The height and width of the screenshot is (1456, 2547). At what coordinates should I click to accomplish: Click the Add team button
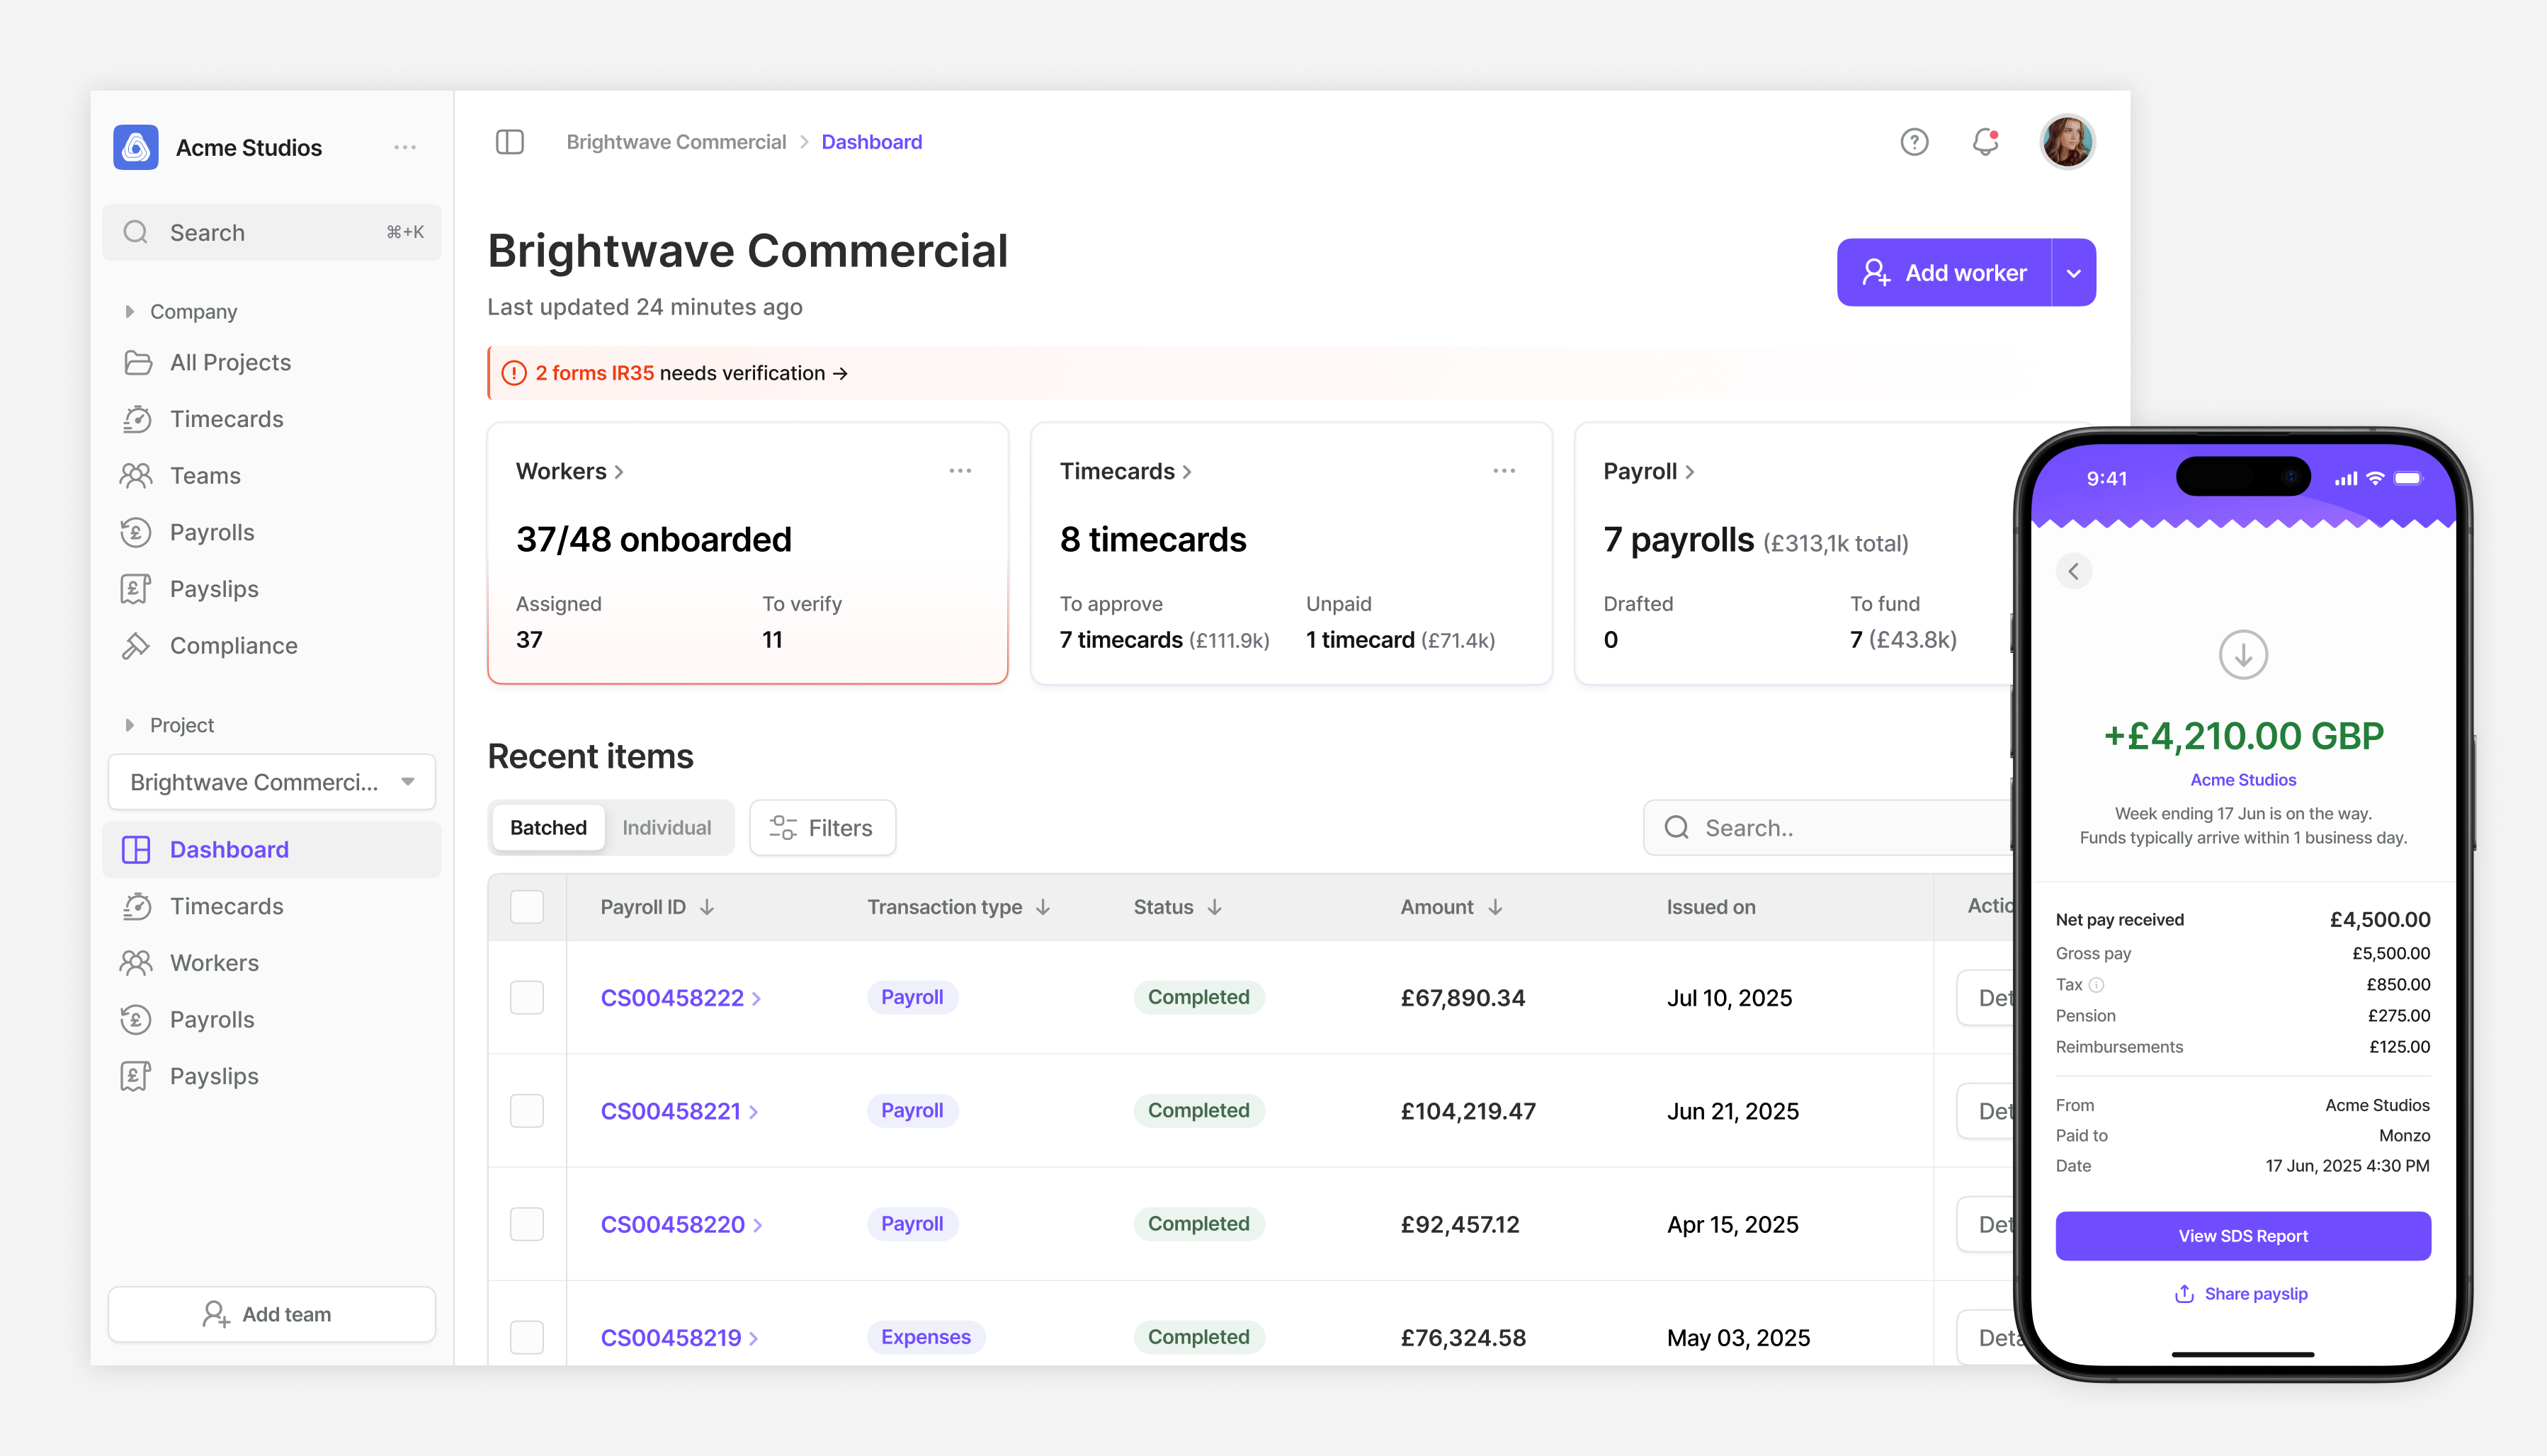[272, 1314]
